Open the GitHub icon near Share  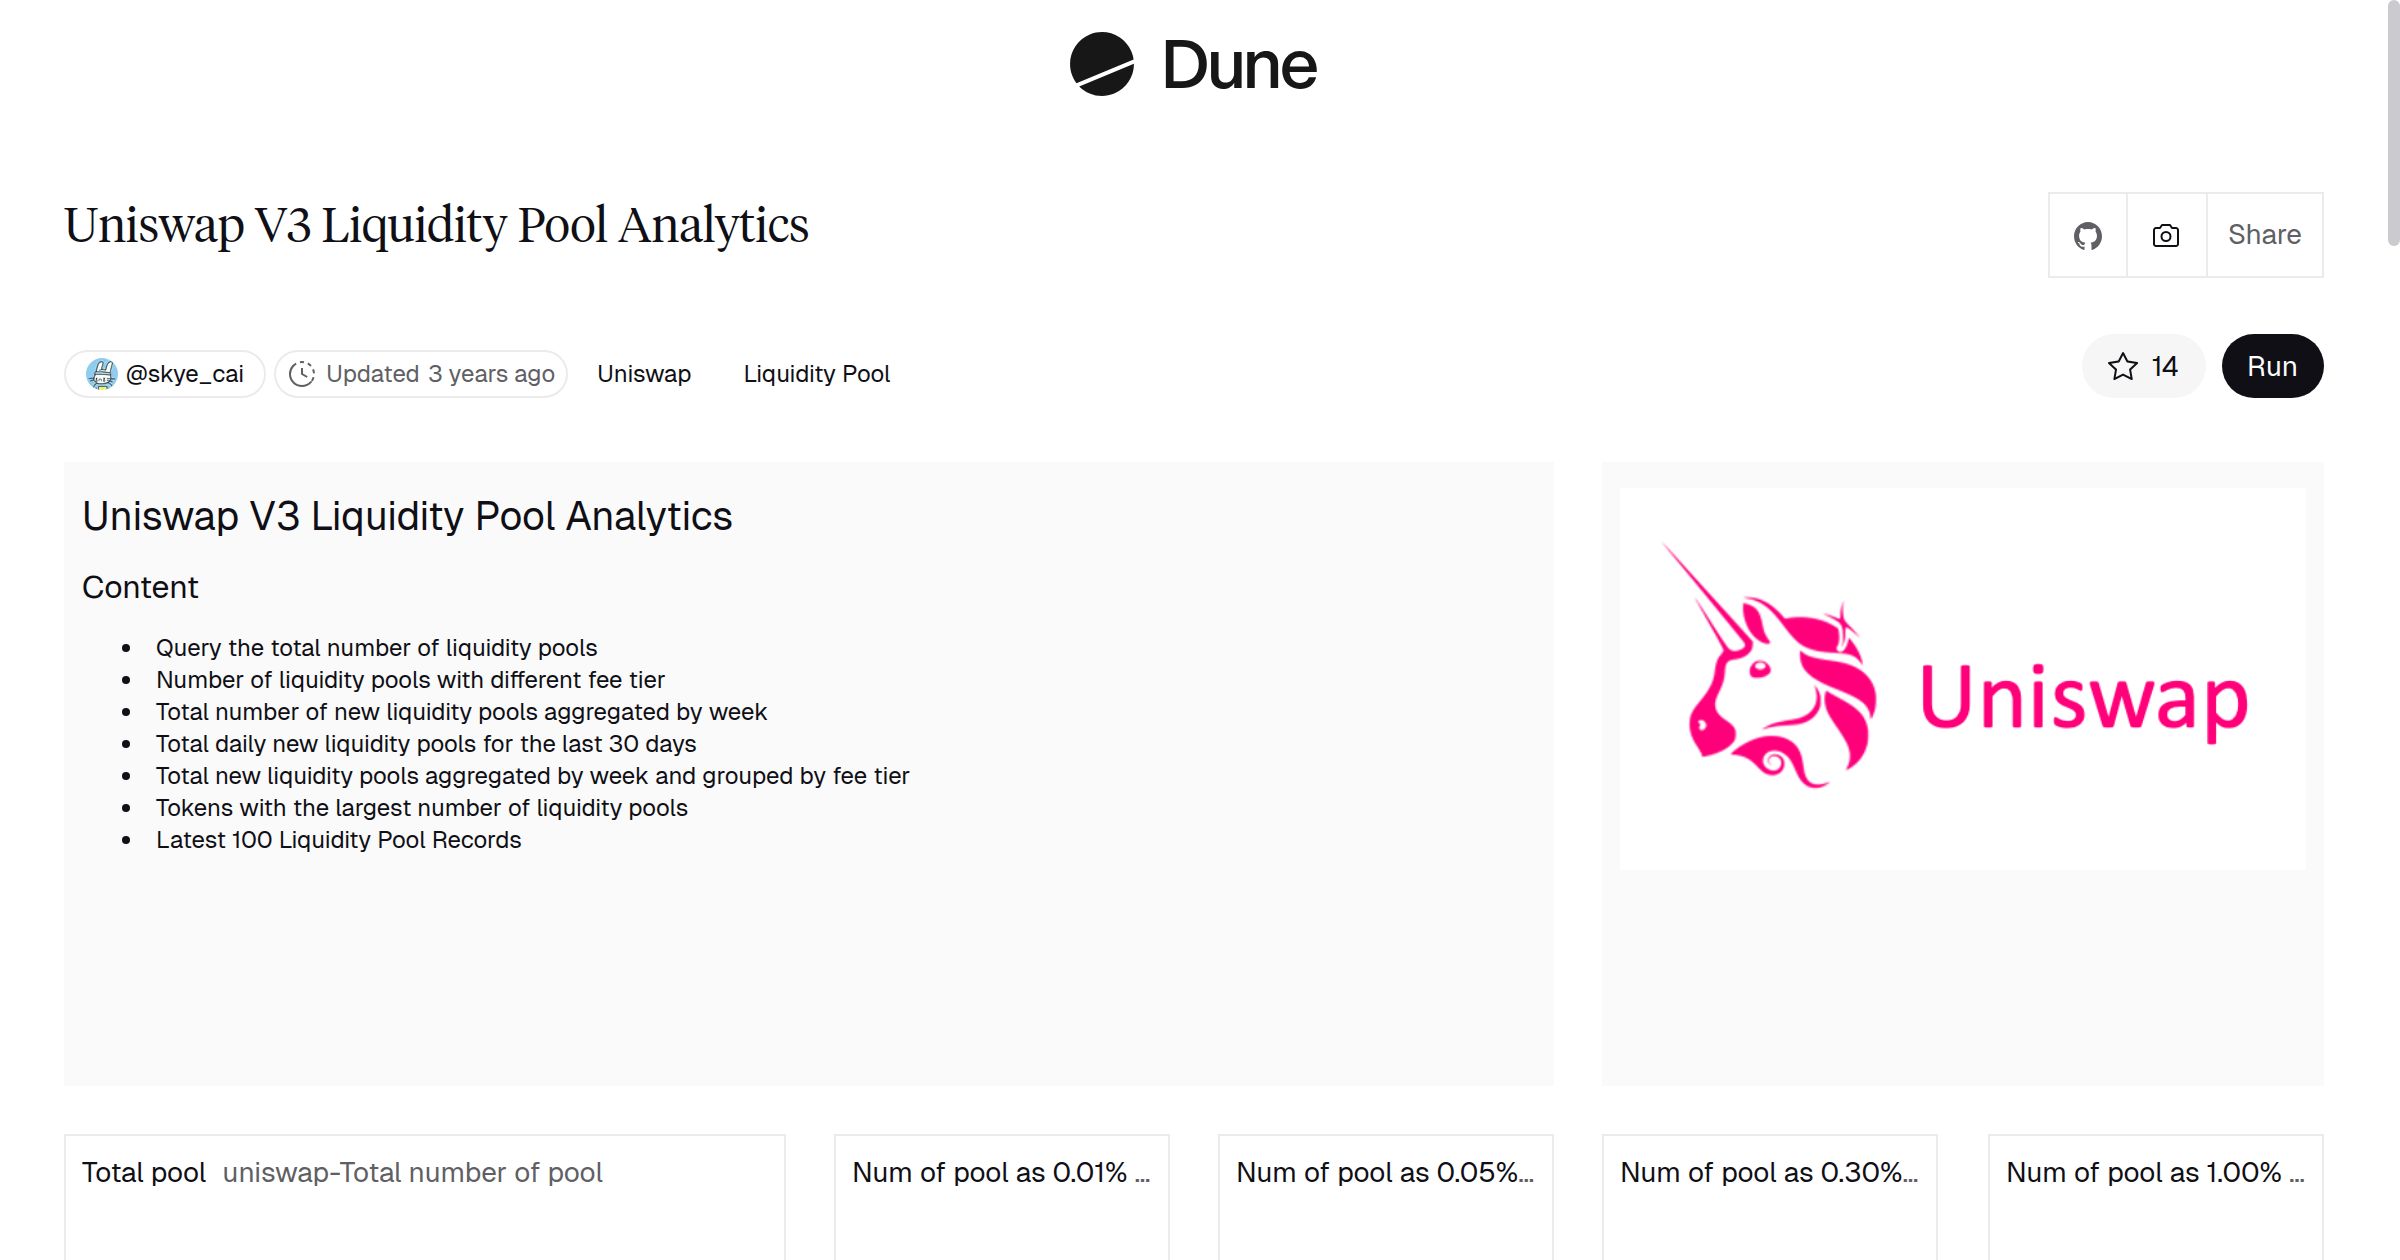pyautogui.click(x=2089, y=234)
